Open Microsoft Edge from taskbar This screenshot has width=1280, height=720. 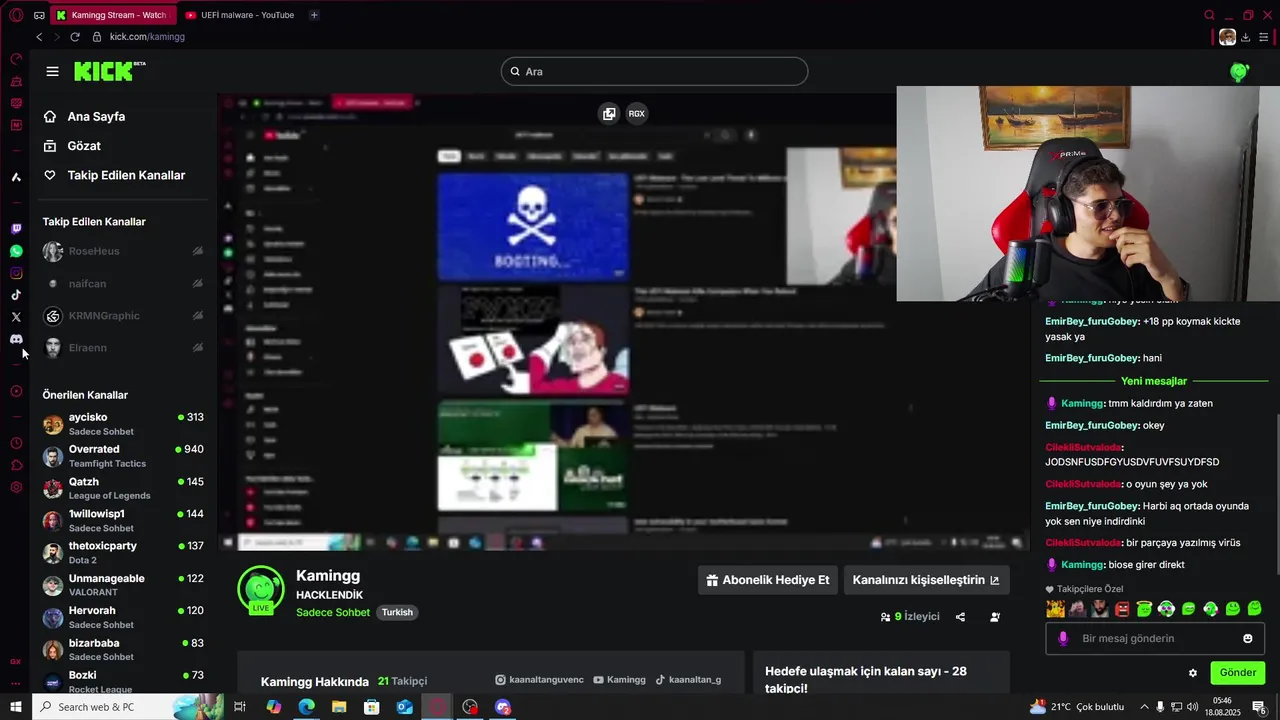click(x=306, y=707)
